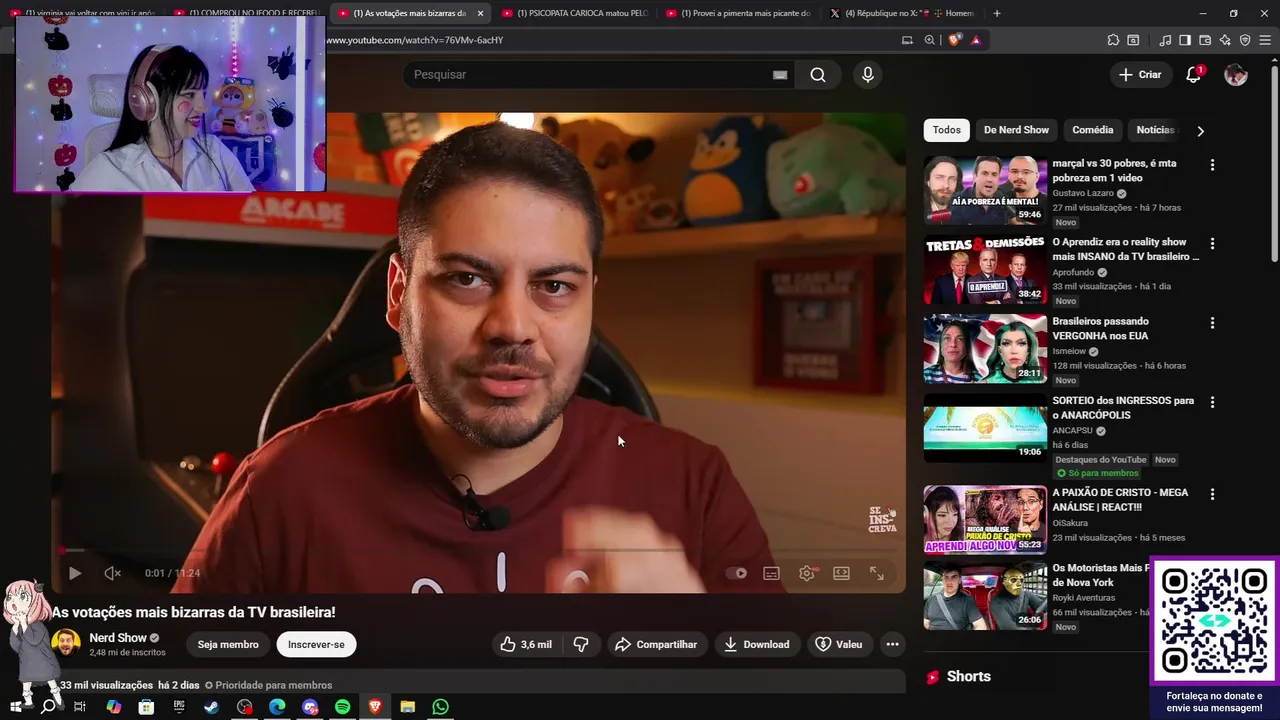Open Epic Games launcher from taskbar
The width and height of the screenshot is (1280, 720).
point(179,707)
